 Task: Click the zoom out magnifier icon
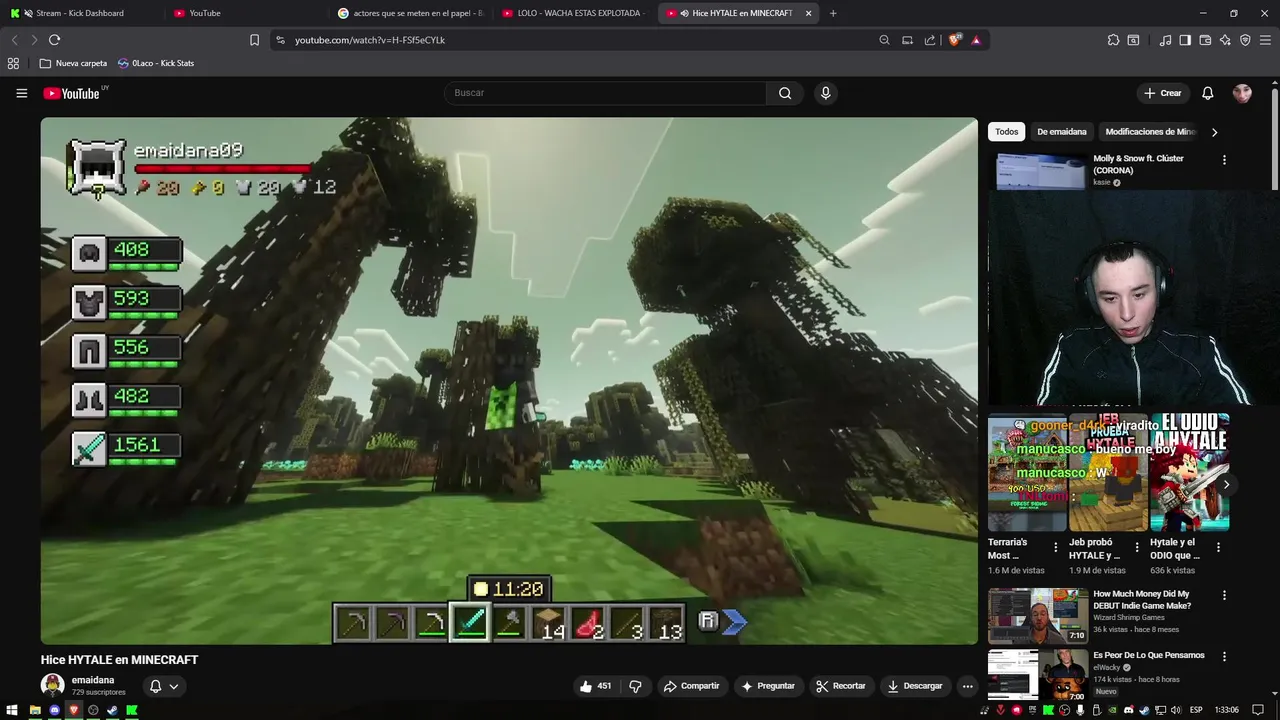[884, 40]
